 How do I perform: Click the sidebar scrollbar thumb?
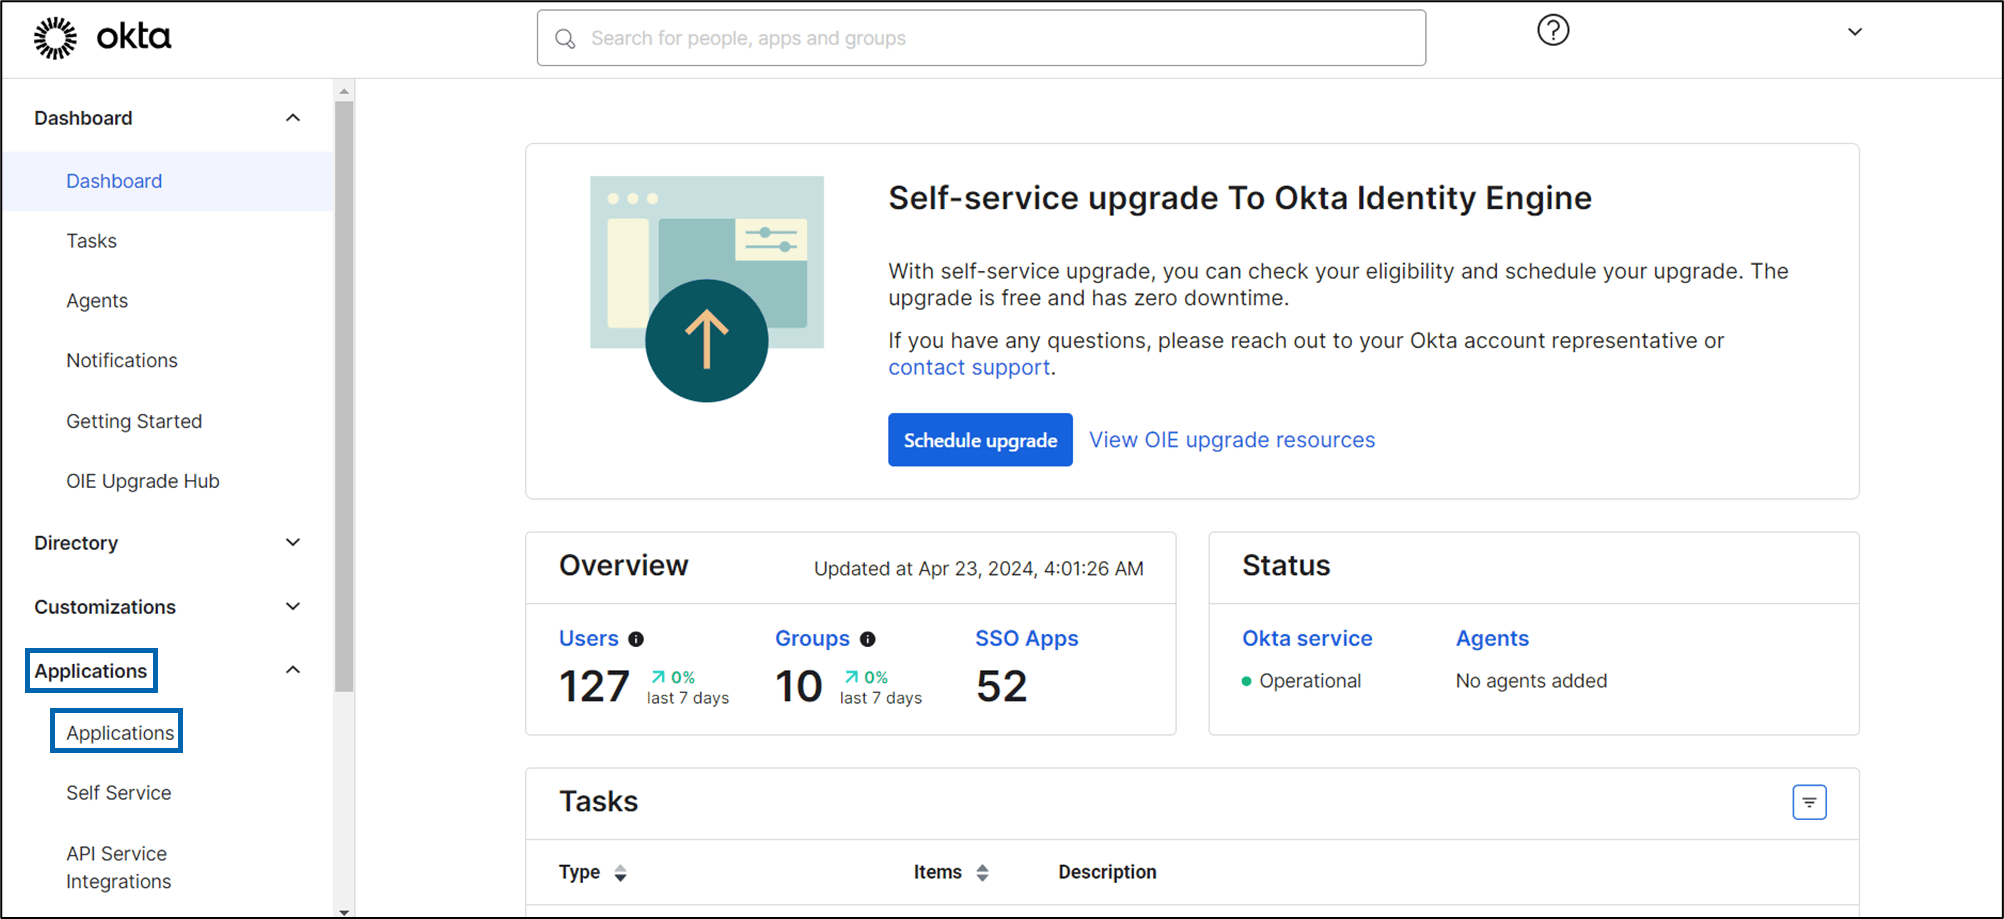(x=344, y=396)
